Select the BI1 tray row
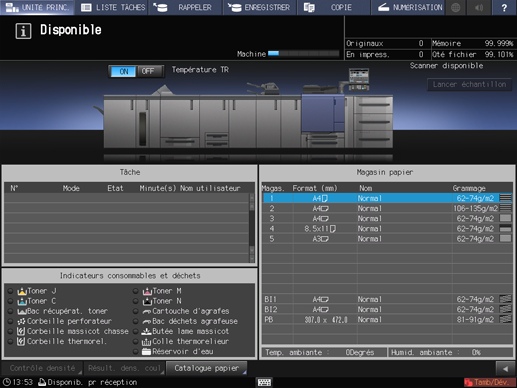The image size is (517, 388). [388, 299]
